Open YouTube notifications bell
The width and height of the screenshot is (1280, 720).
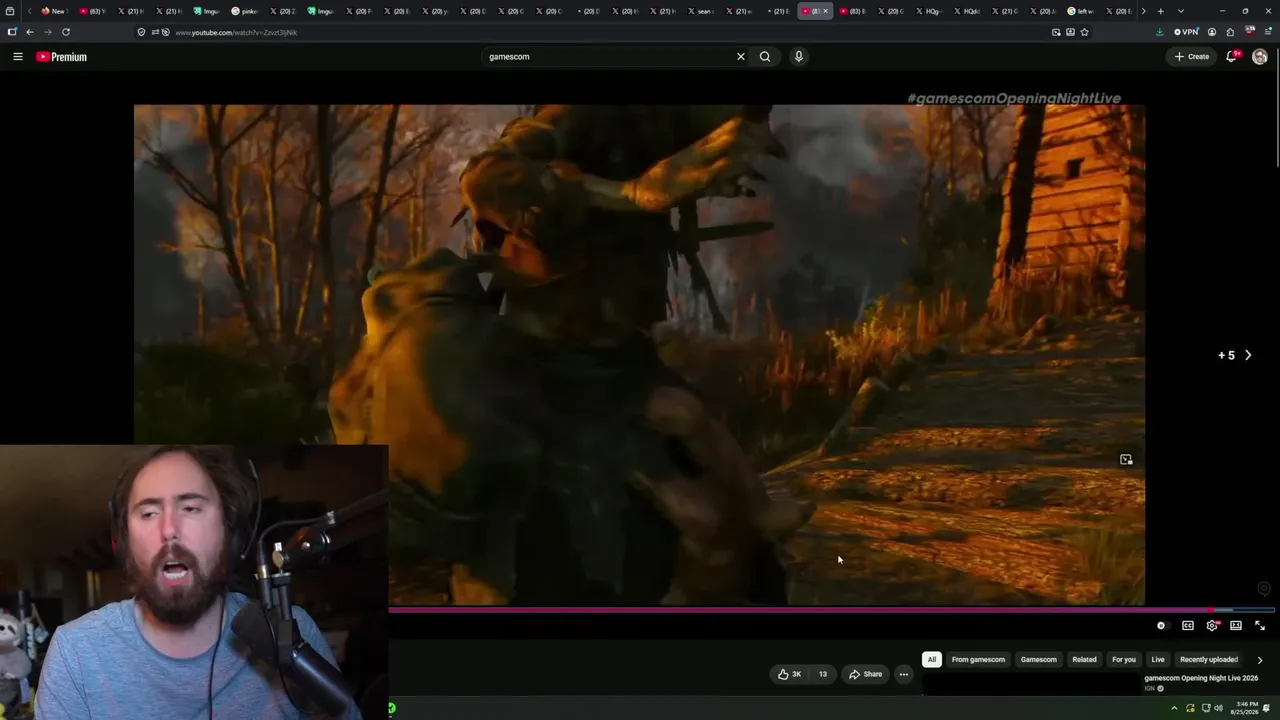click(1232, 57)
